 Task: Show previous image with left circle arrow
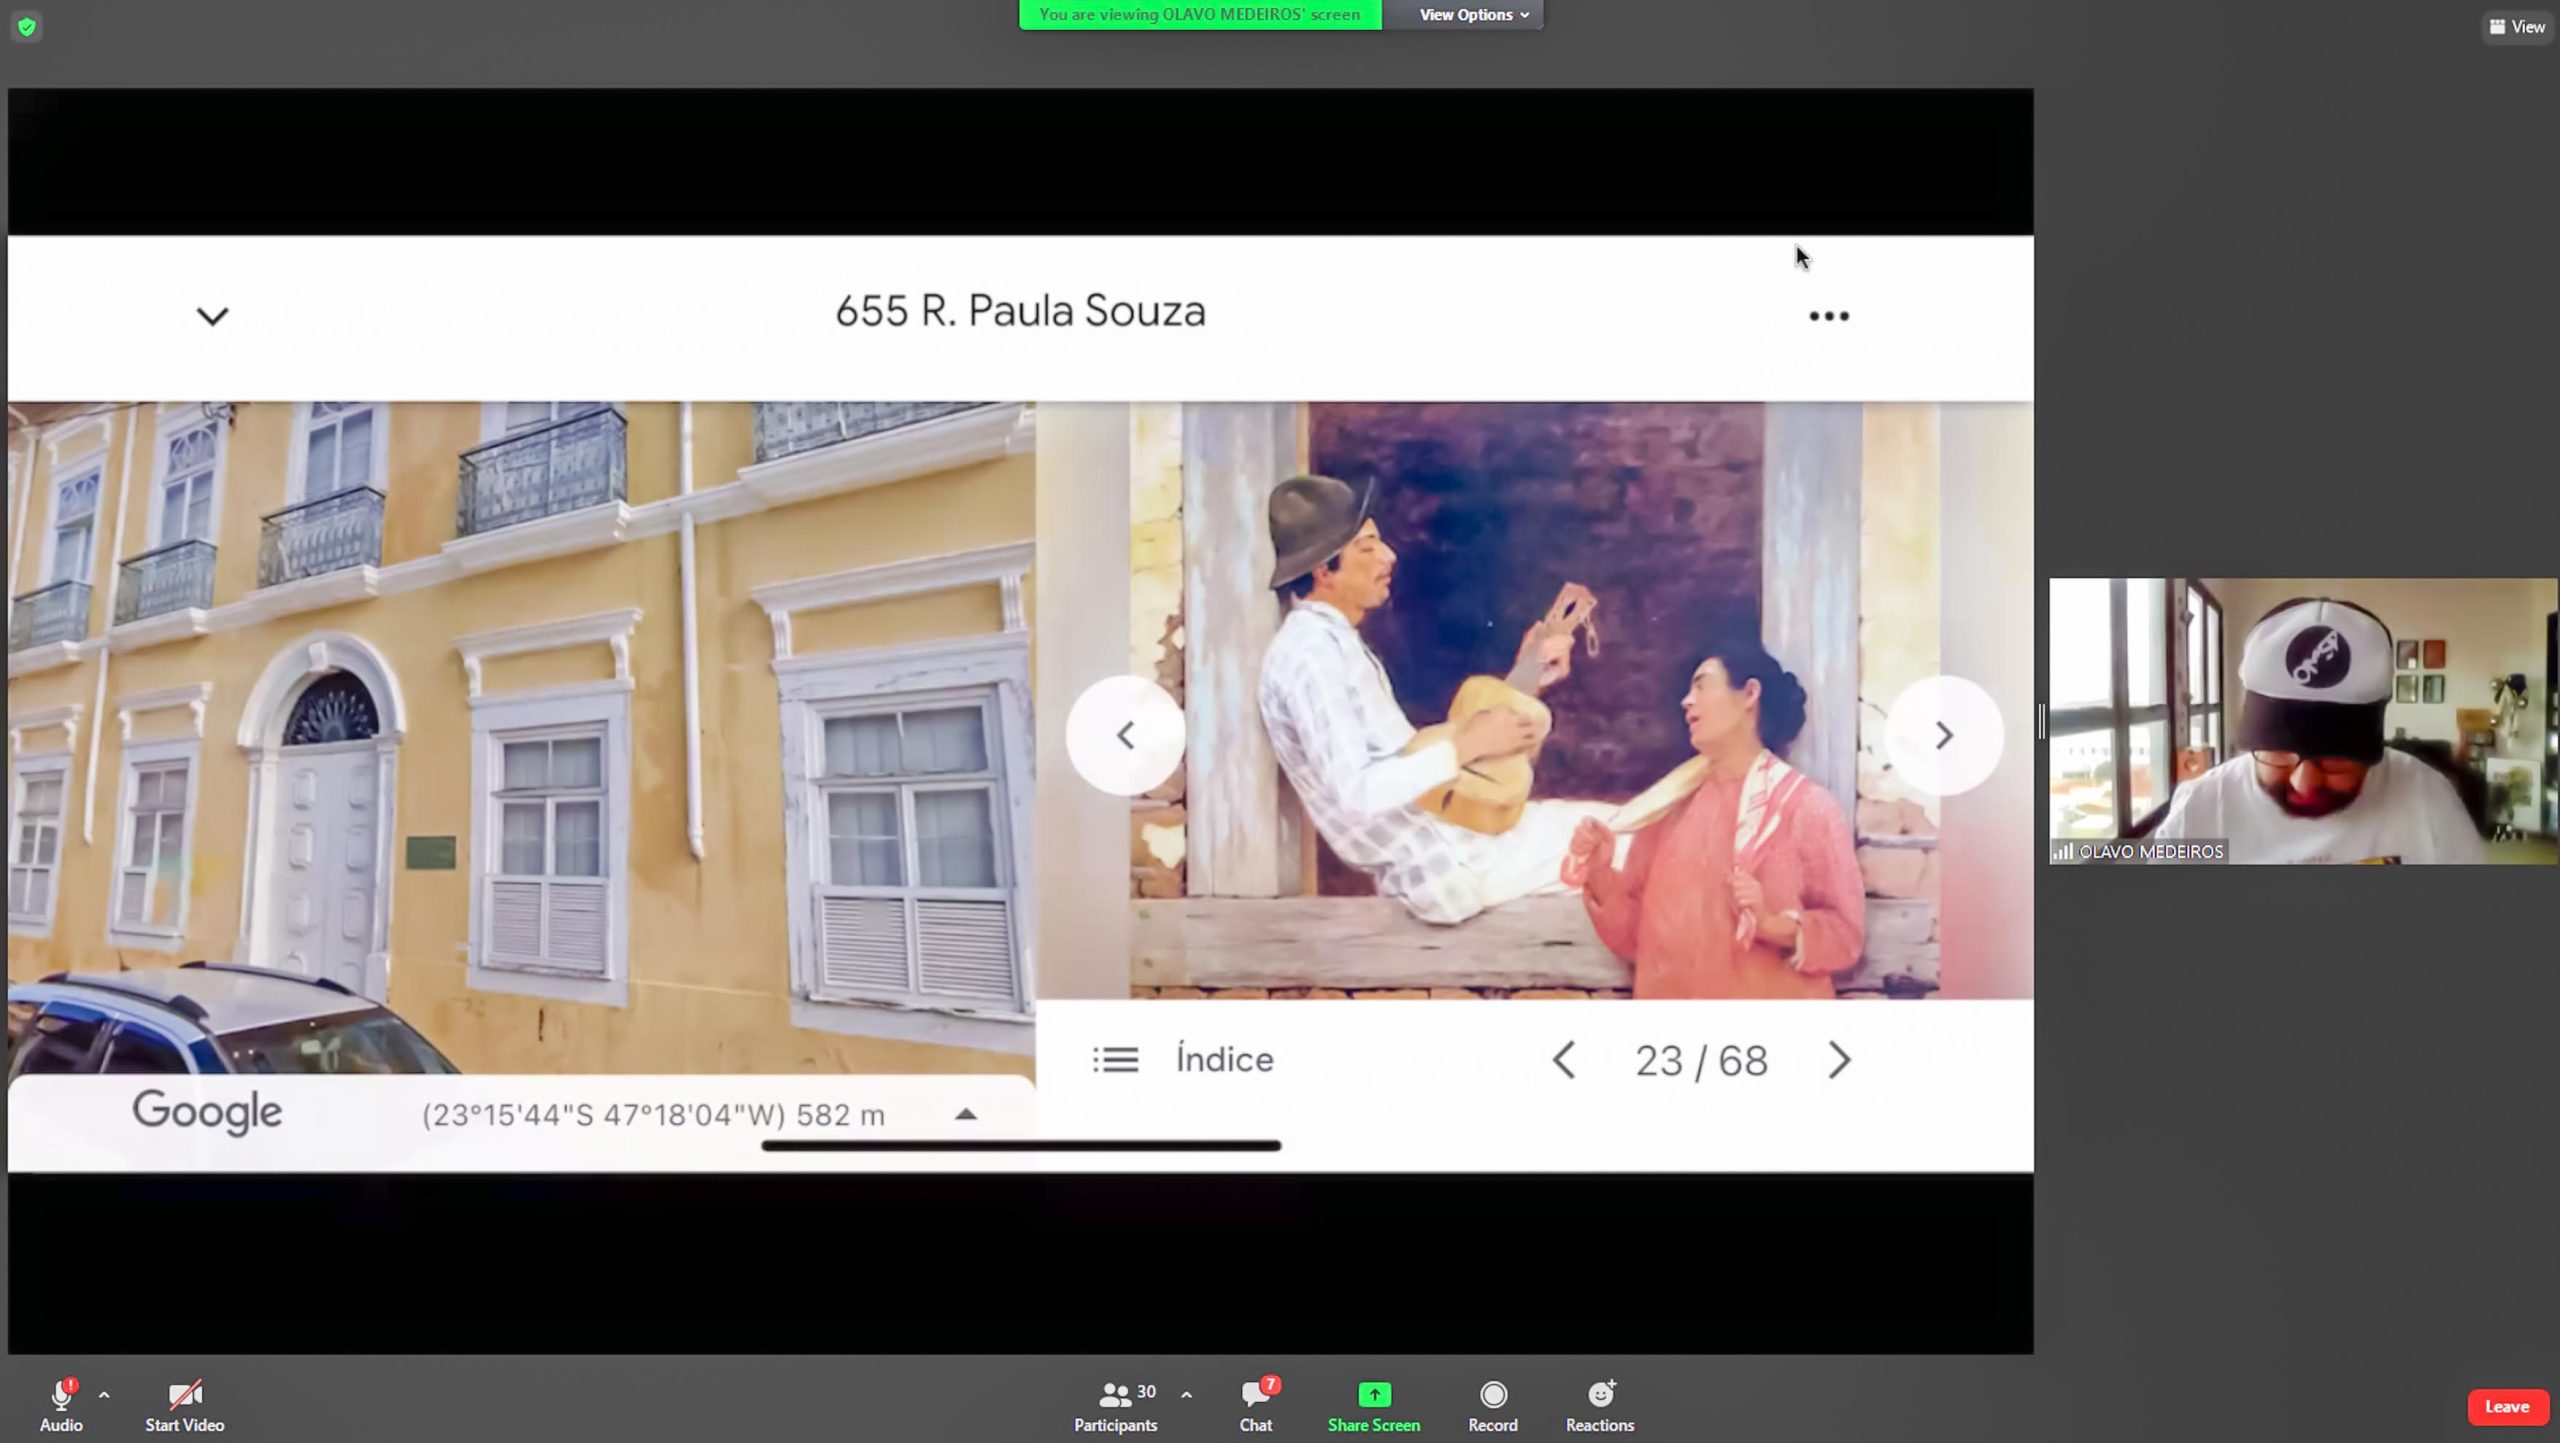1125,735
